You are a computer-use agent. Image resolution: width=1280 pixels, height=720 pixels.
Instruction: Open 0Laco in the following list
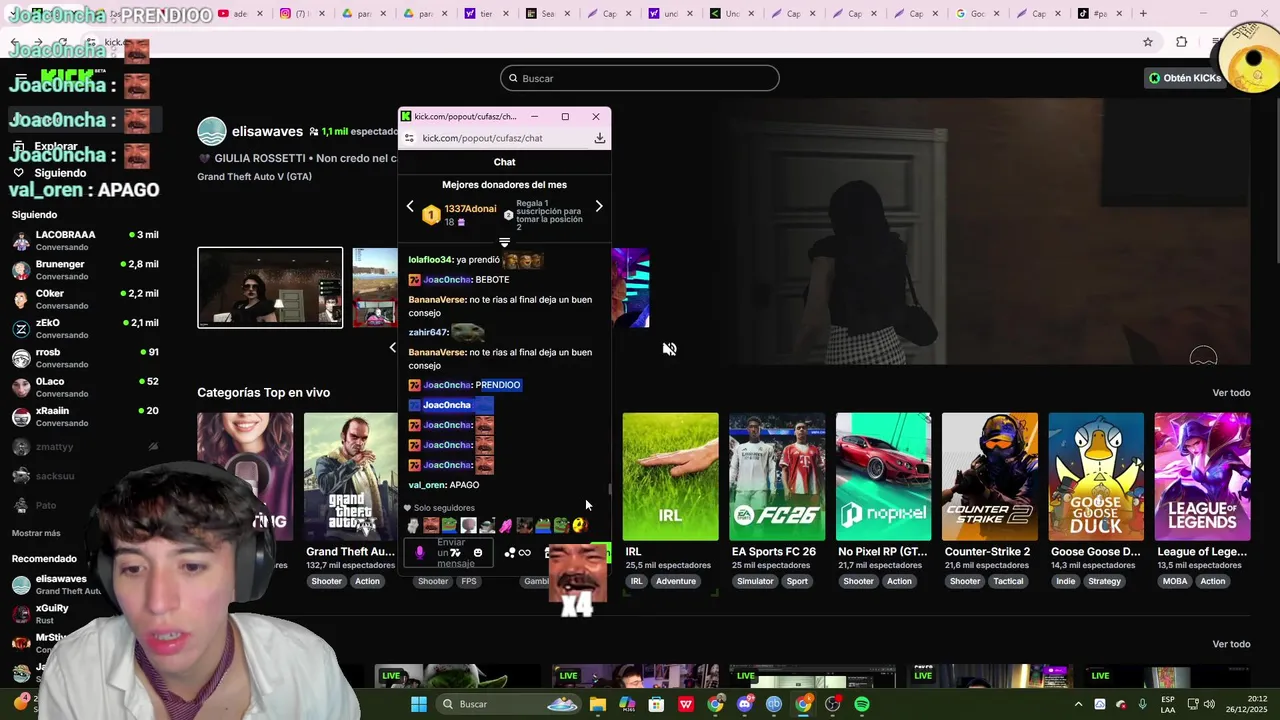pyautogui.click(x=85, y=387)
